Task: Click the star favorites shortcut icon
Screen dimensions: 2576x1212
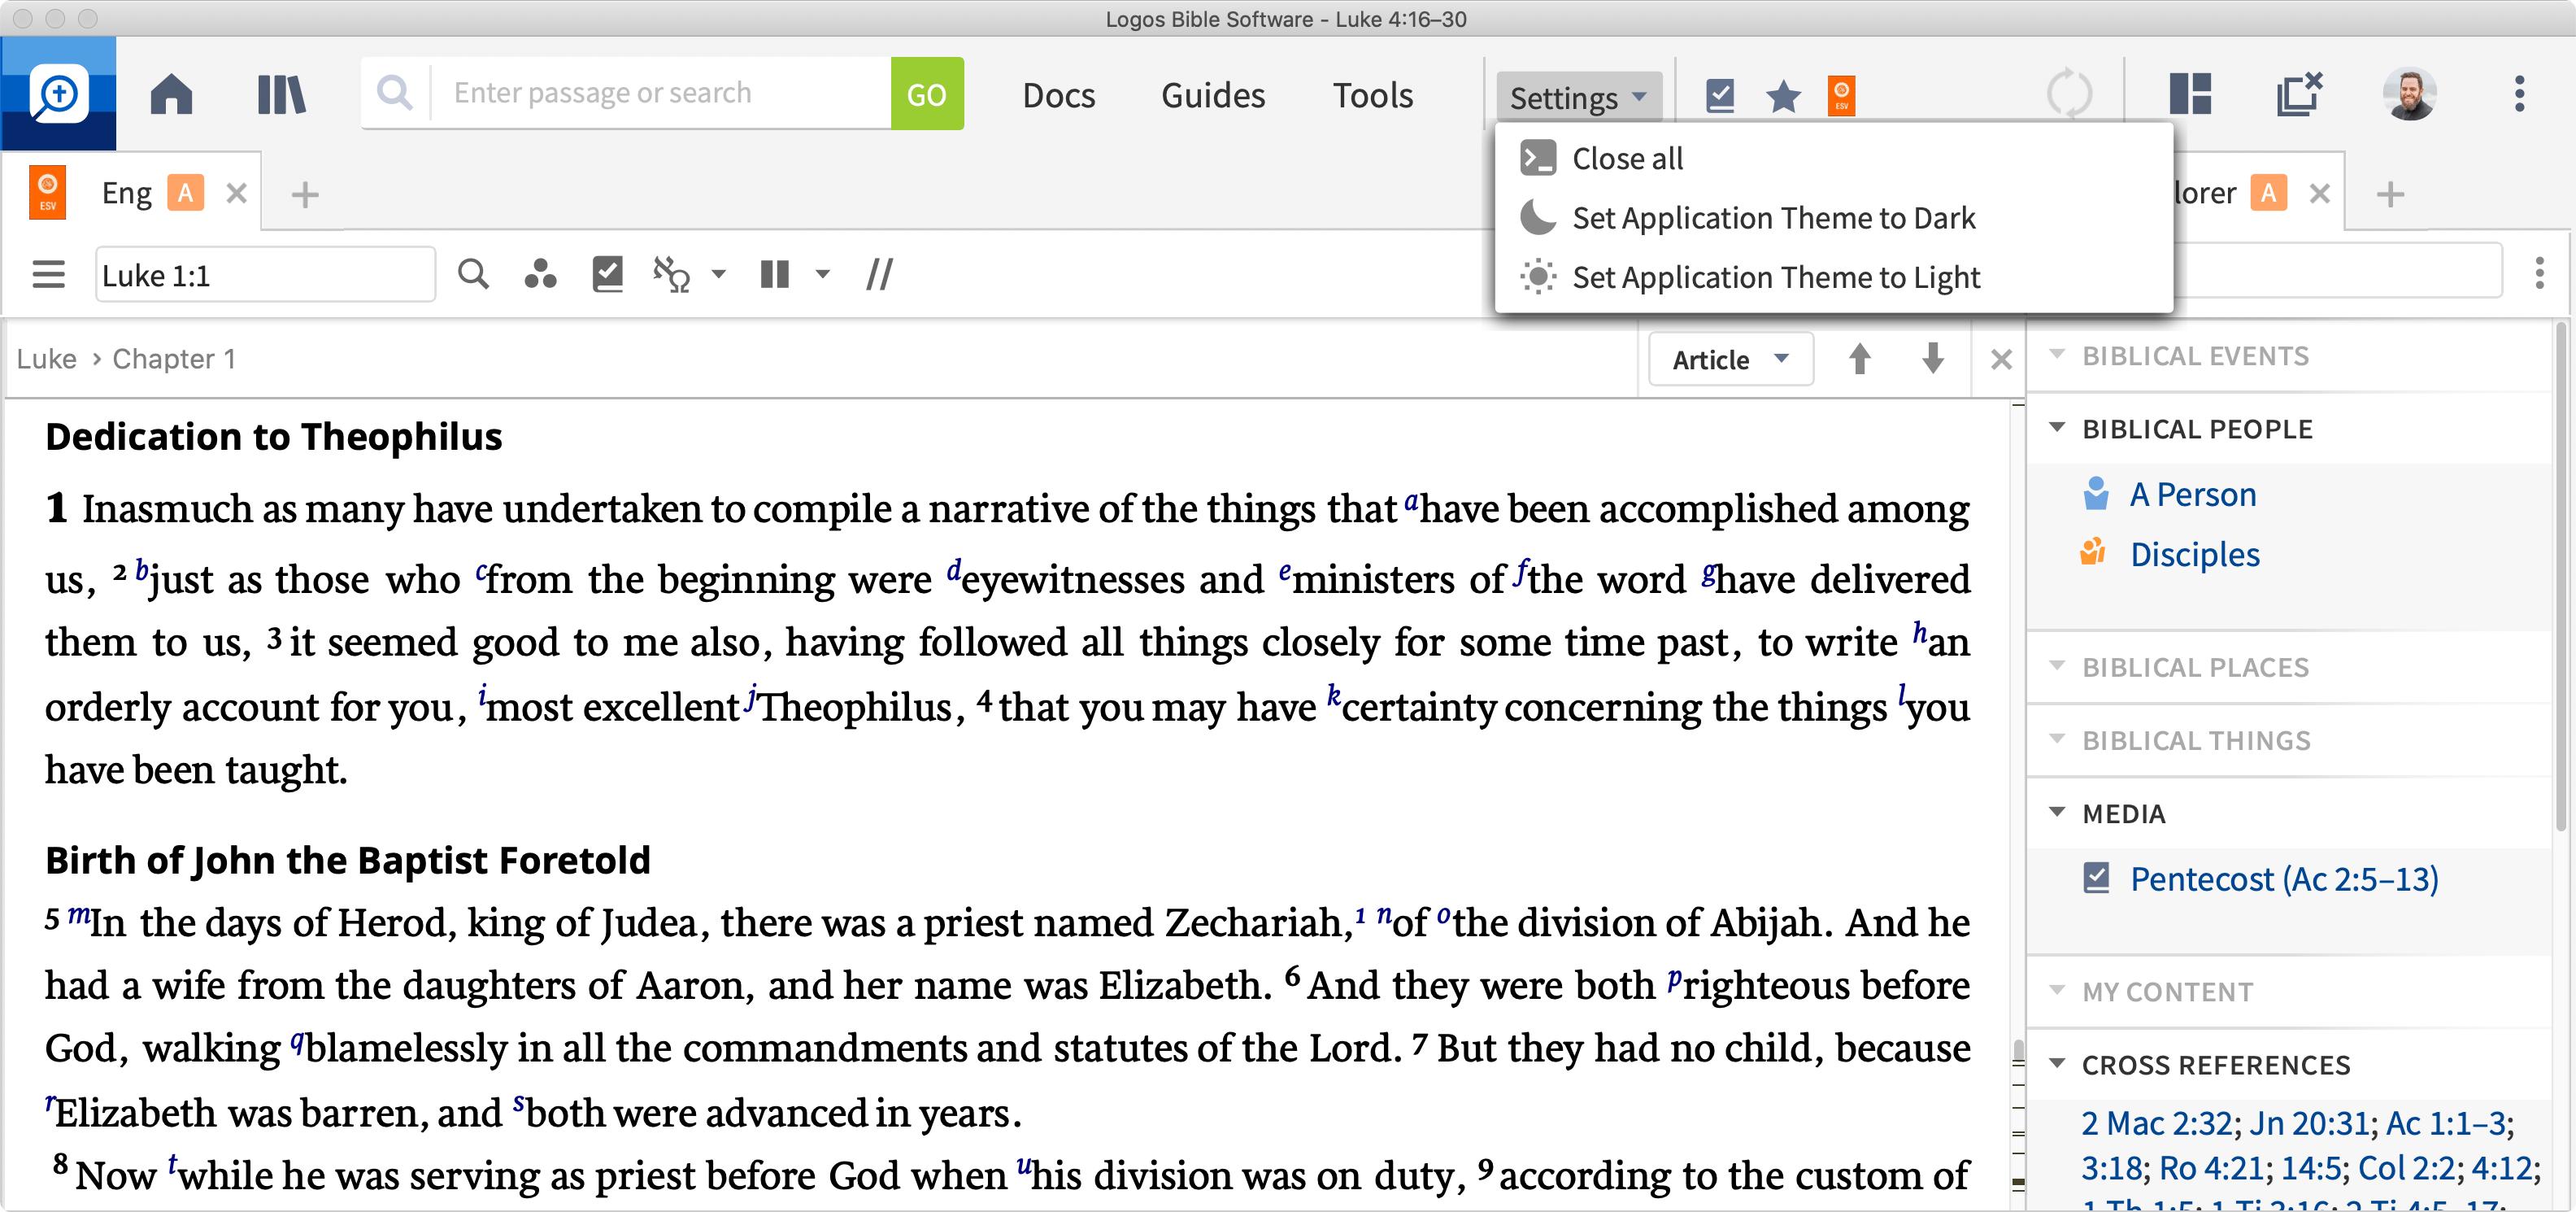Action: point(1783,97)
